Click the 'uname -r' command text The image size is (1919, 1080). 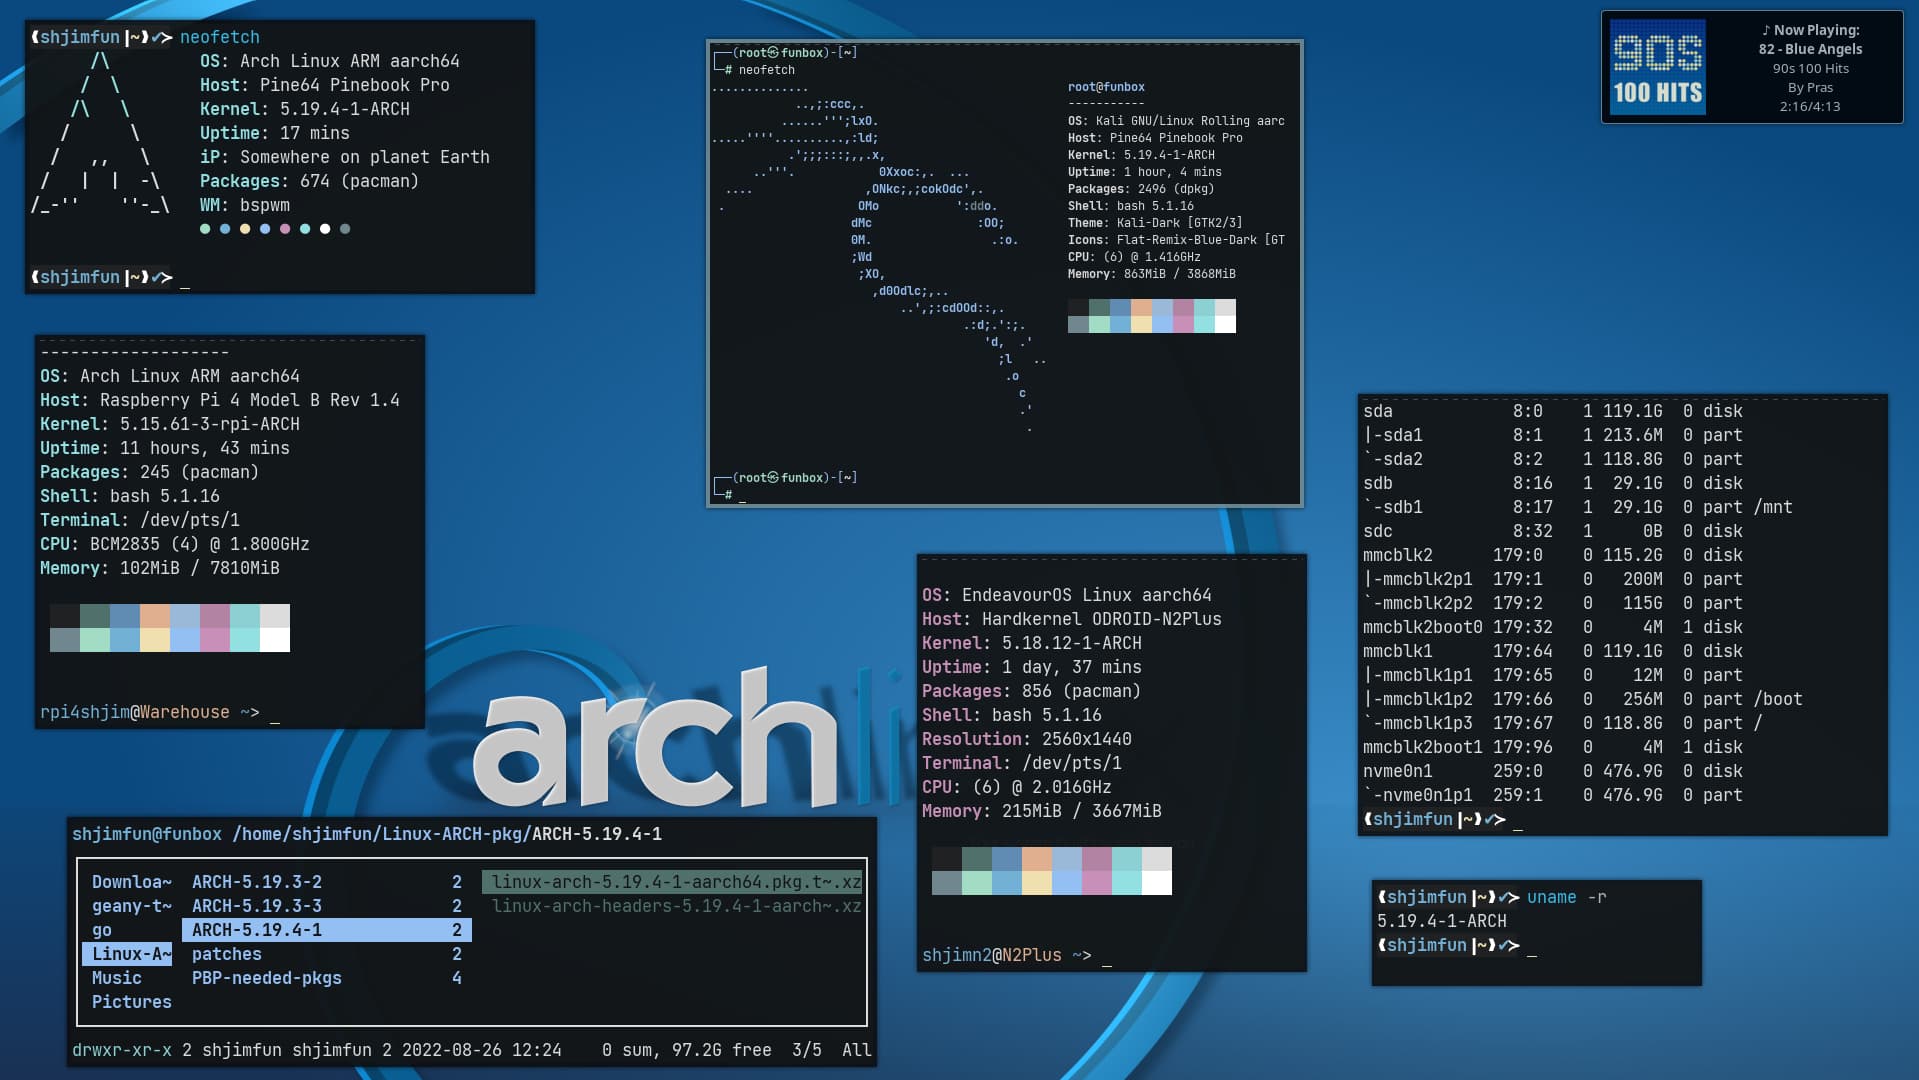coord(1566,897)
